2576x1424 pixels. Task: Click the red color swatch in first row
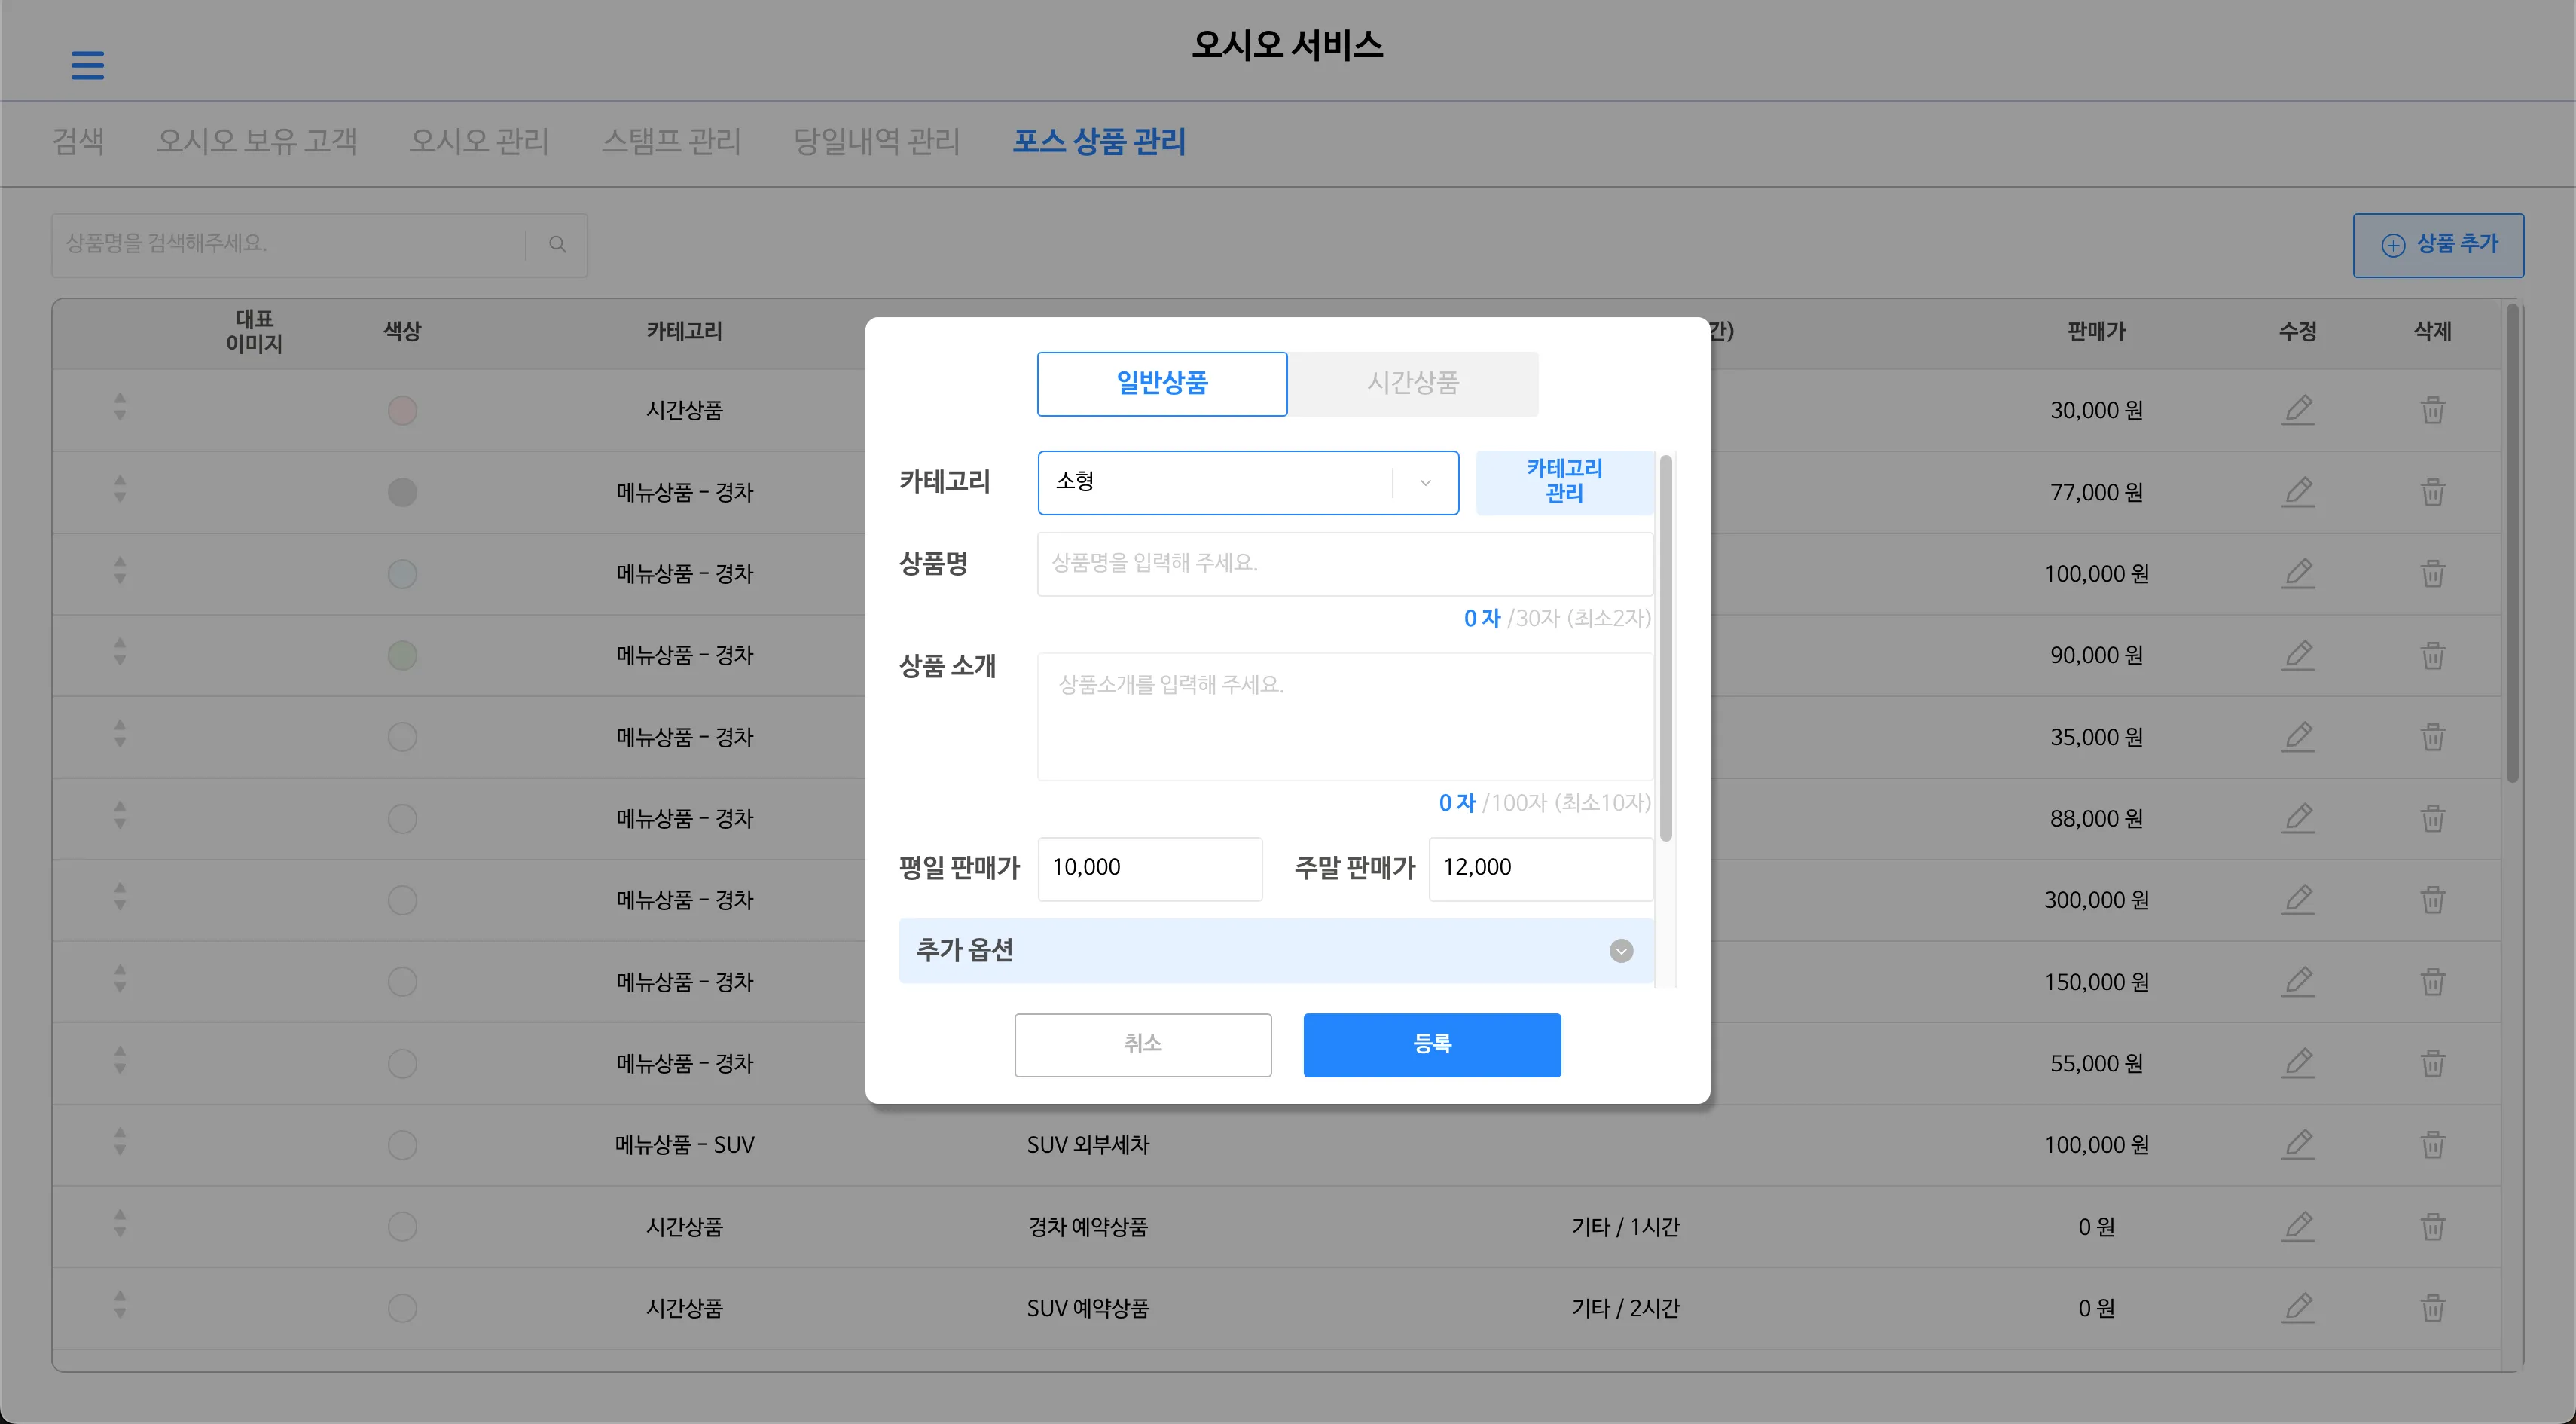click(x=402, y=410)
